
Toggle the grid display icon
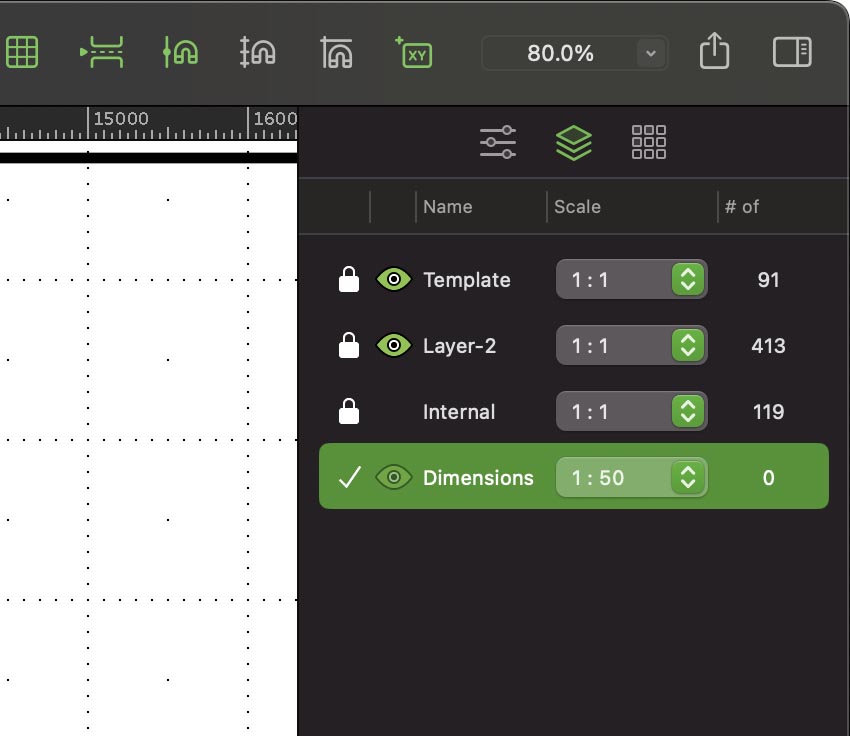tap(22, 52)
